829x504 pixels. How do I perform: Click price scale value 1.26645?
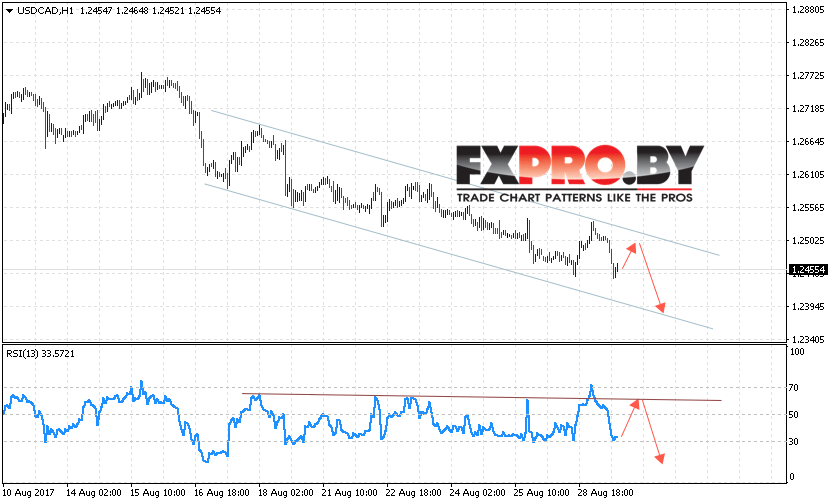tap(808, 141)
